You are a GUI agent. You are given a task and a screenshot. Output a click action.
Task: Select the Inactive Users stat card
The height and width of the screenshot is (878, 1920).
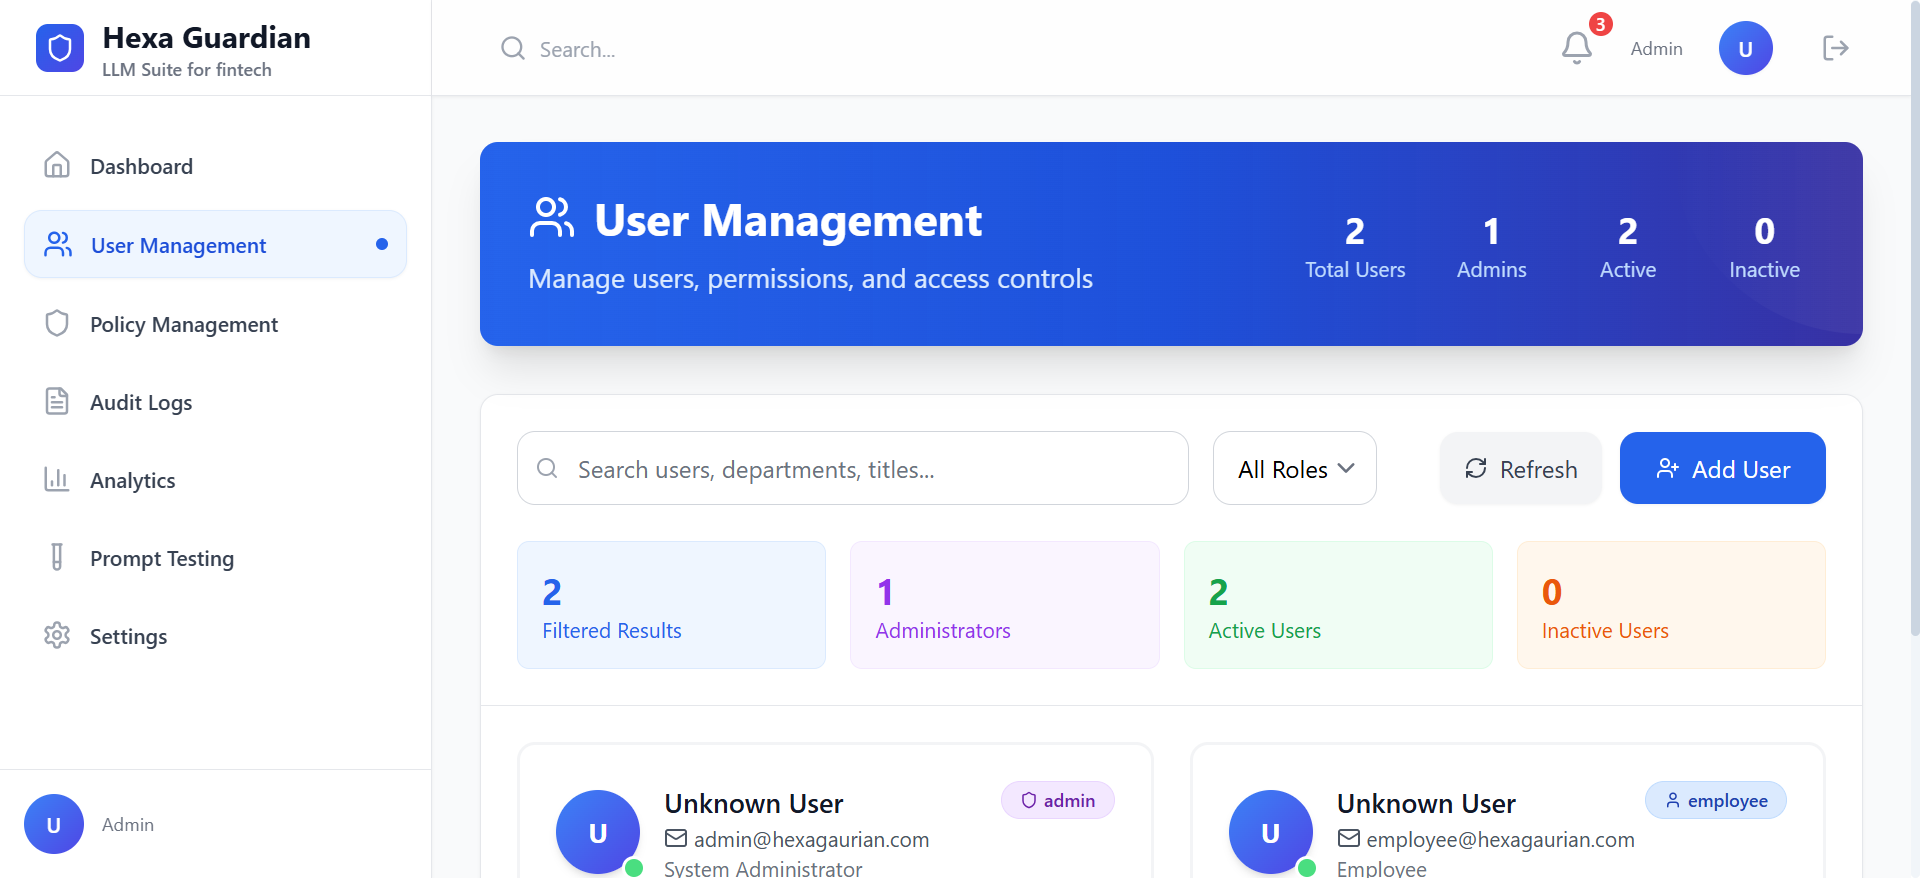tap(1670, 605)
